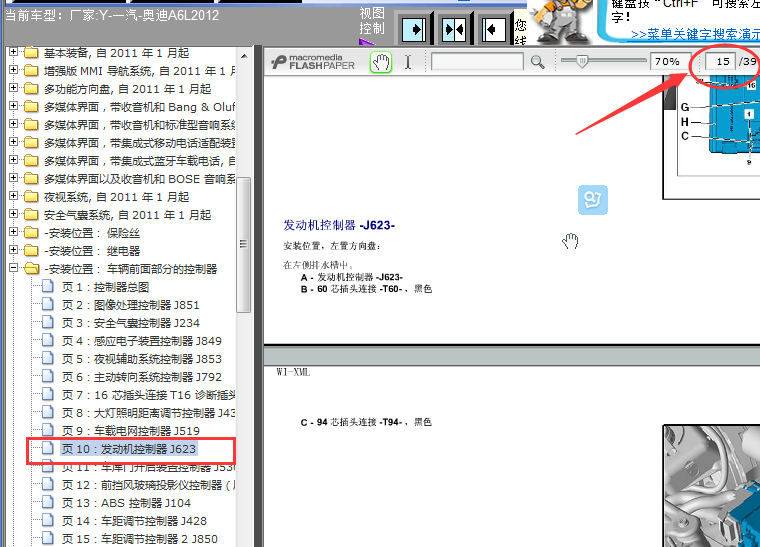Open 页 9：车载电网控制器 J519
760x547 pixels.
click(x=130, y=431)
